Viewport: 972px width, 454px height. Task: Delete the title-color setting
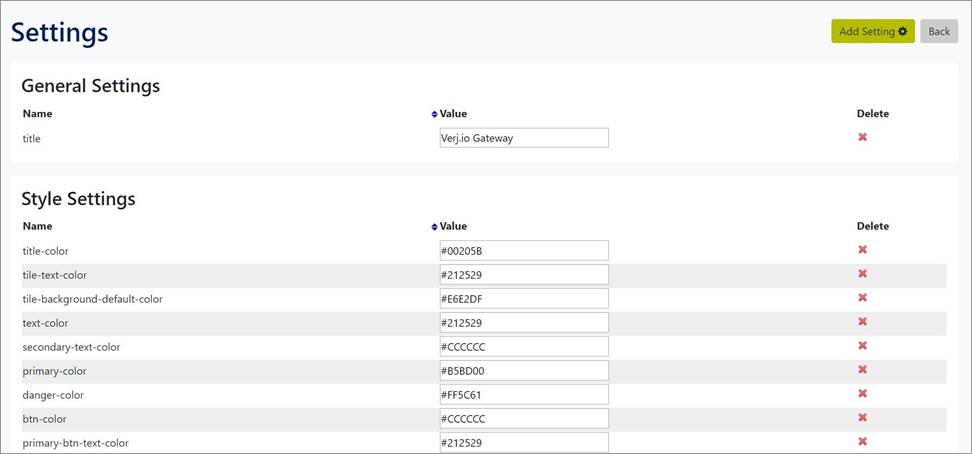click(862, 250)
